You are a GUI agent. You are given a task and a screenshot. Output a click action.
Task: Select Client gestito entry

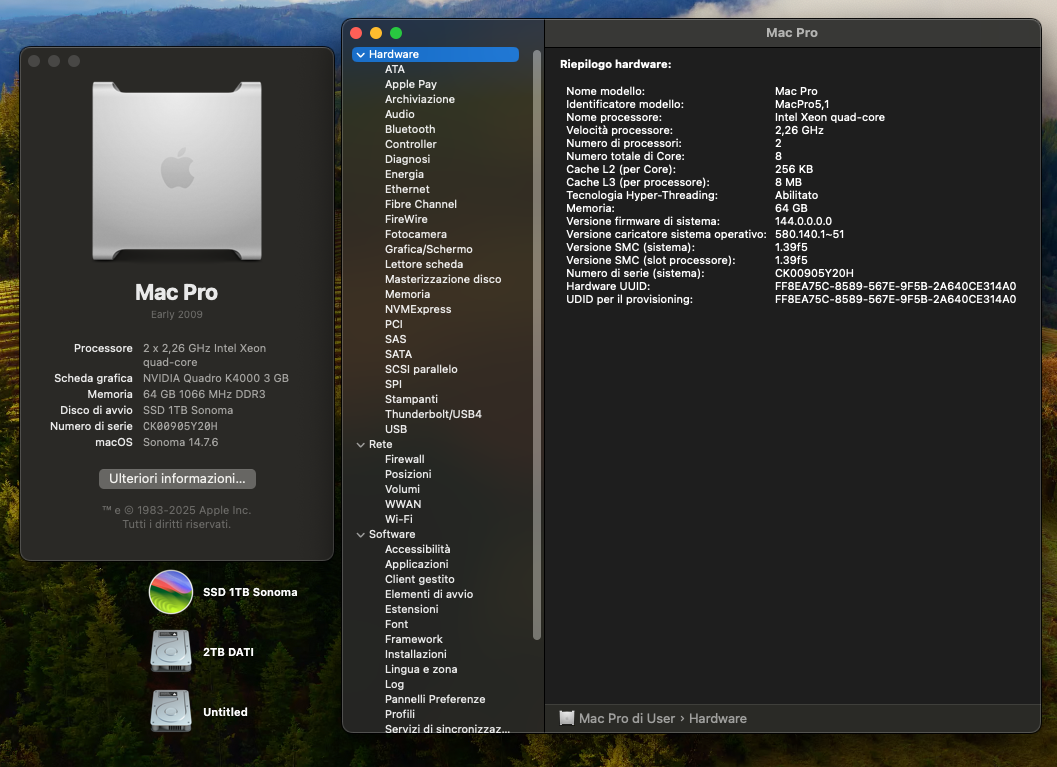[419, 579]
